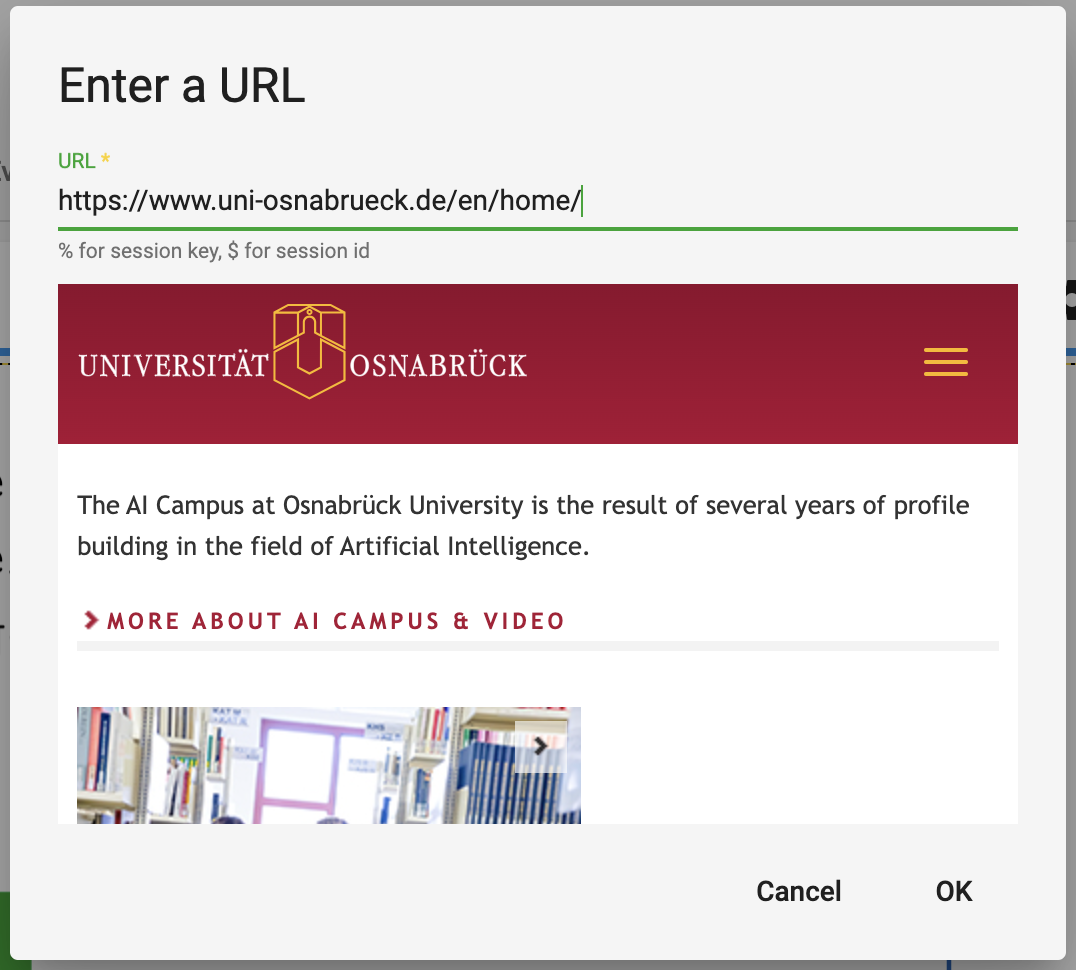Image resolution: width=1076 pixels, height=970 pixels.
Task: Click the carousel next arrow on library photo
Action: pos(541,746)
